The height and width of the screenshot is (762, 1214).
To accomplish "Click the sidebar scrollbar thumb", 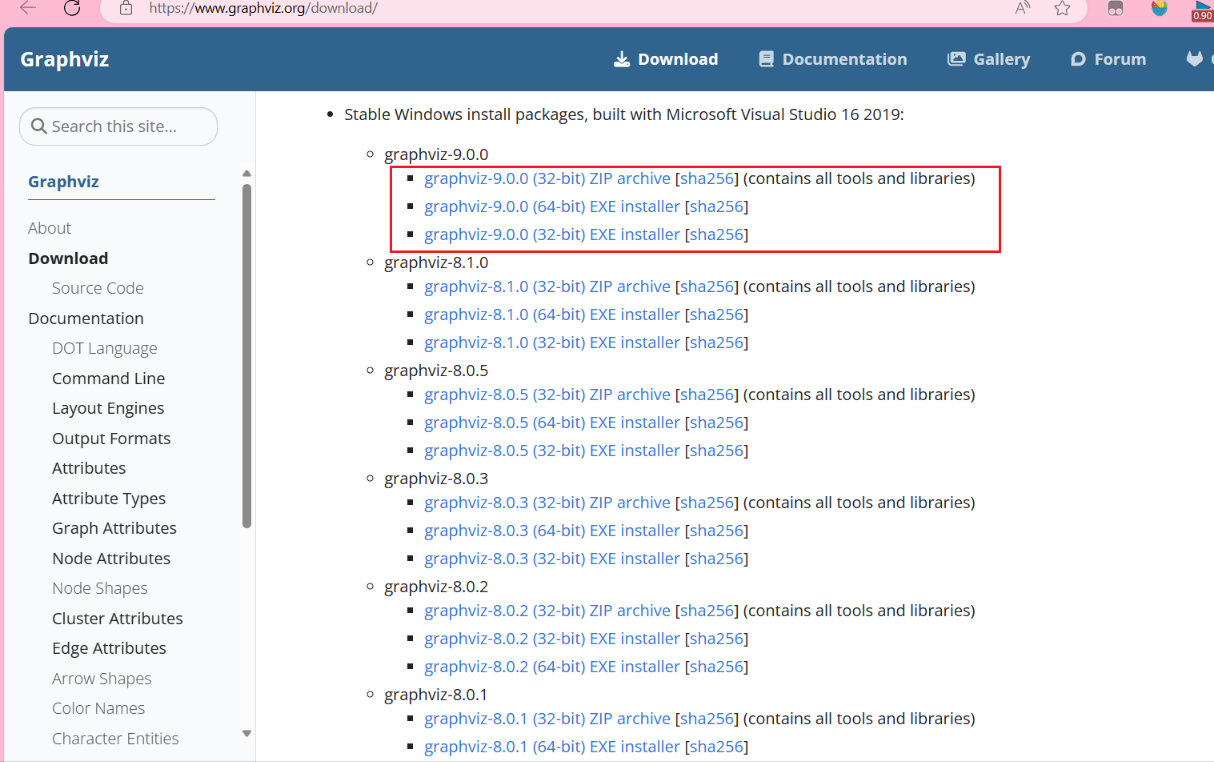I will pyautogui.click(x=247, y=355).
